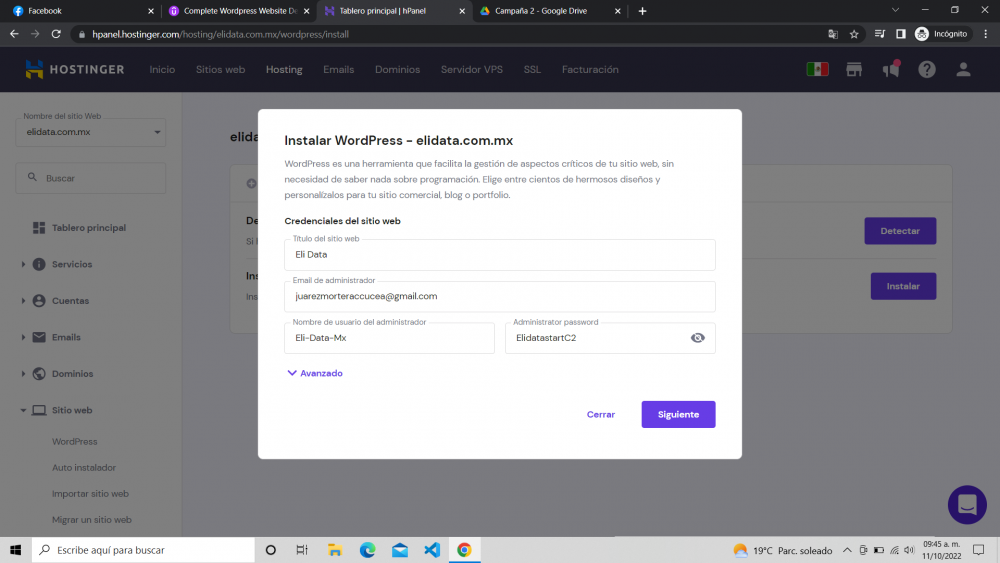Open Task View from taskbar
The height and width of the screenshot is (563, 1000).
[x=302, y=550]
